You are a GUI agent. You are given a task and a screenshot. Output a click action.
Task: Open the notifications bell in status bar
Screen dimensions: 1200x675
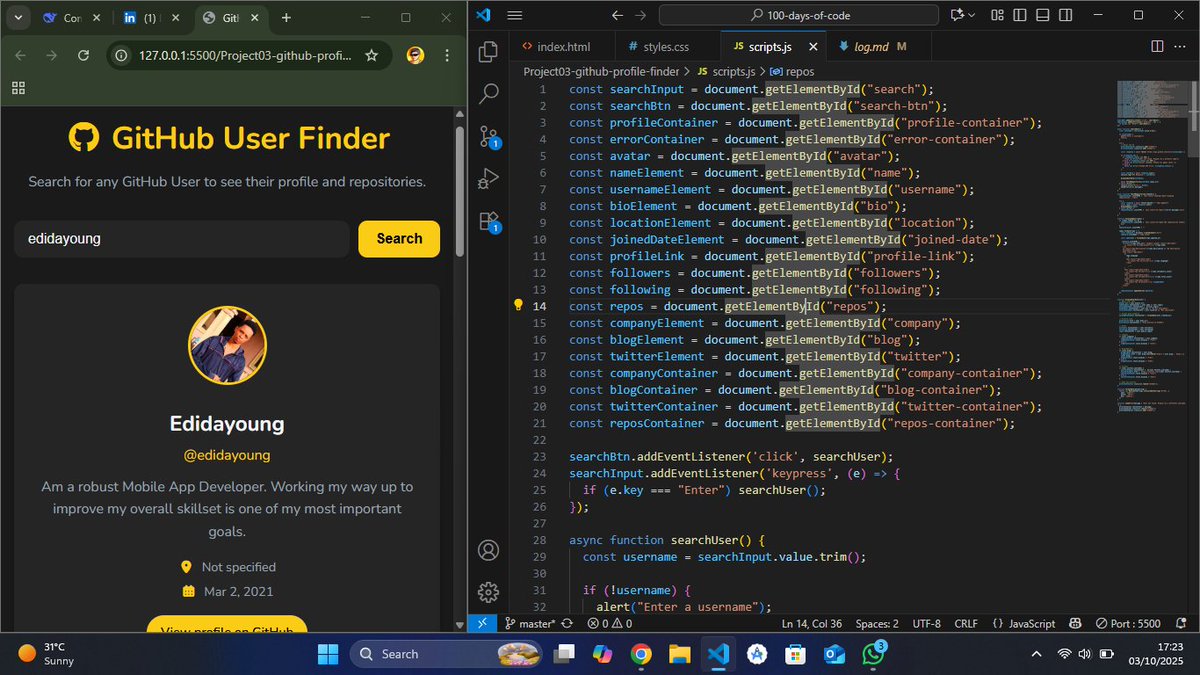(x=1181, y=623)
